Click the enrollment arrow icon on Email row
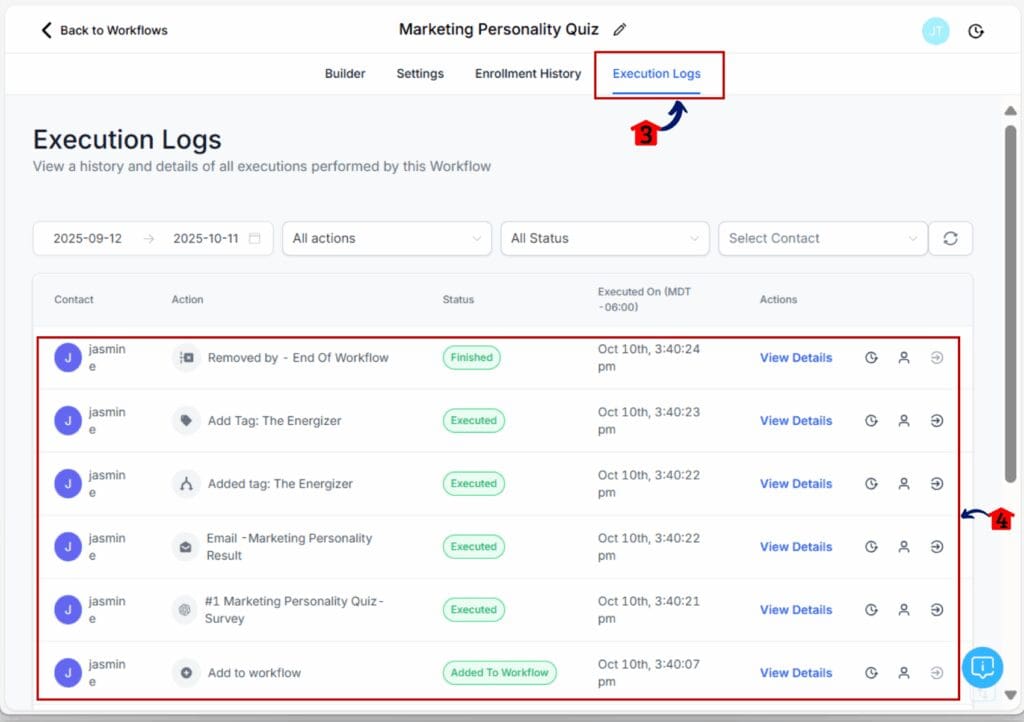 click(937, 546)
